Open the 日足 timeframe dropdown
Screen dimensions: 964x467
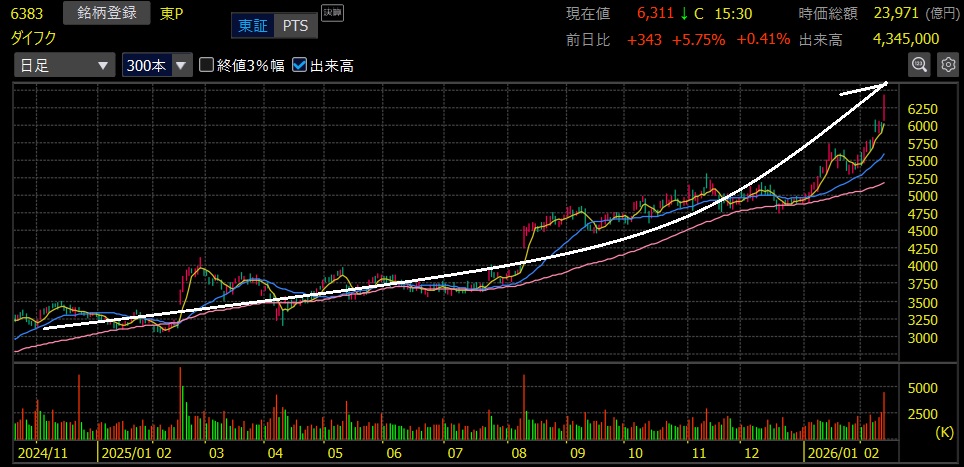(63, 66)
